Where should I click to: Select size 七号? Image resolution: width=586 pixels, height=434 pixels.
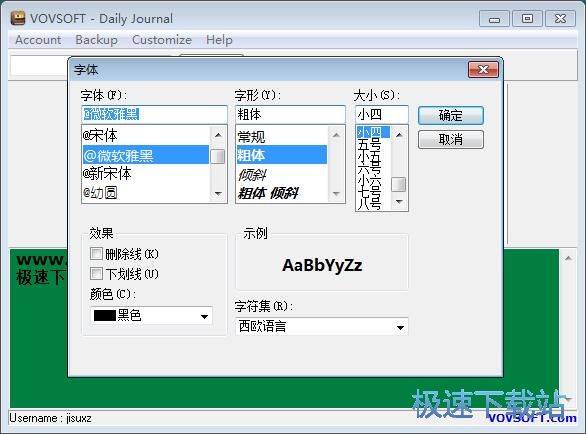[373, 192]
